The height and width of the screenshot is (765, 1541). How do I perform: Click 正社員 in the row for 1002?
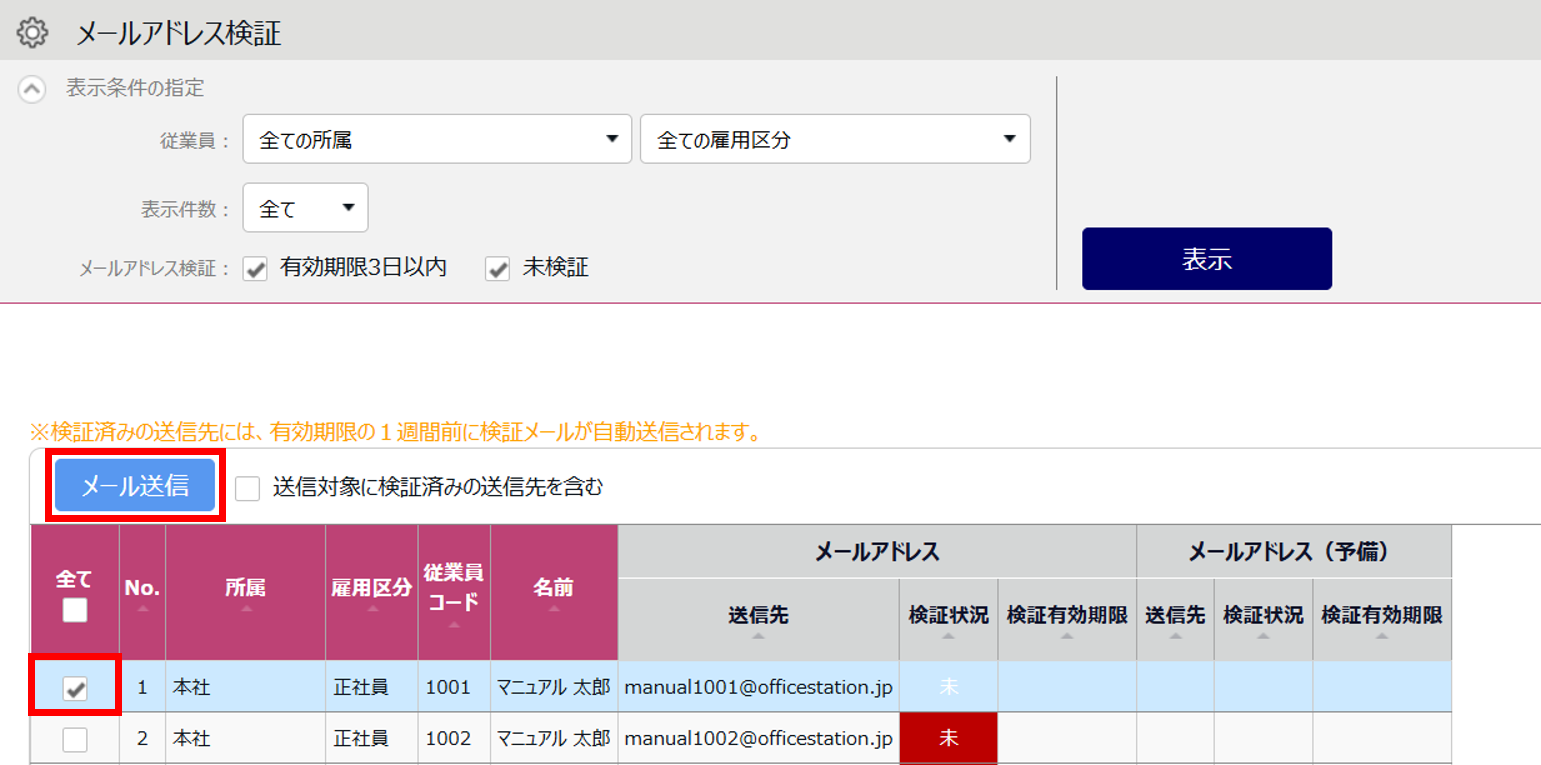tap(360, 739)
